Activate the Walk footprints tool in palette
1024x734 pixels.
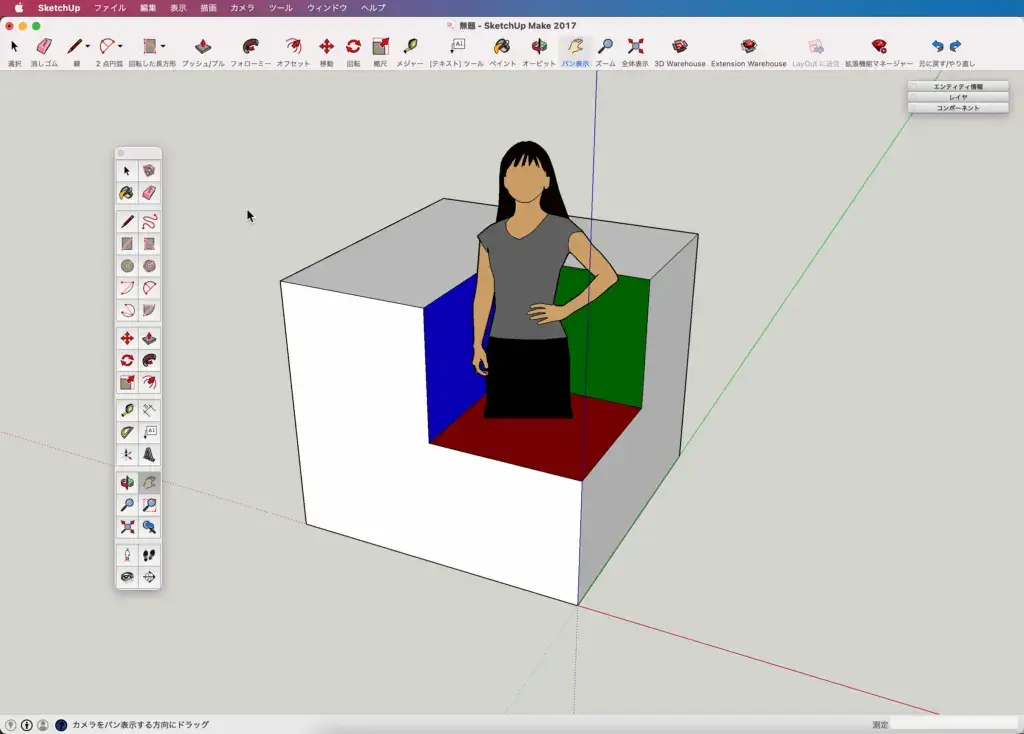(149, 556)
